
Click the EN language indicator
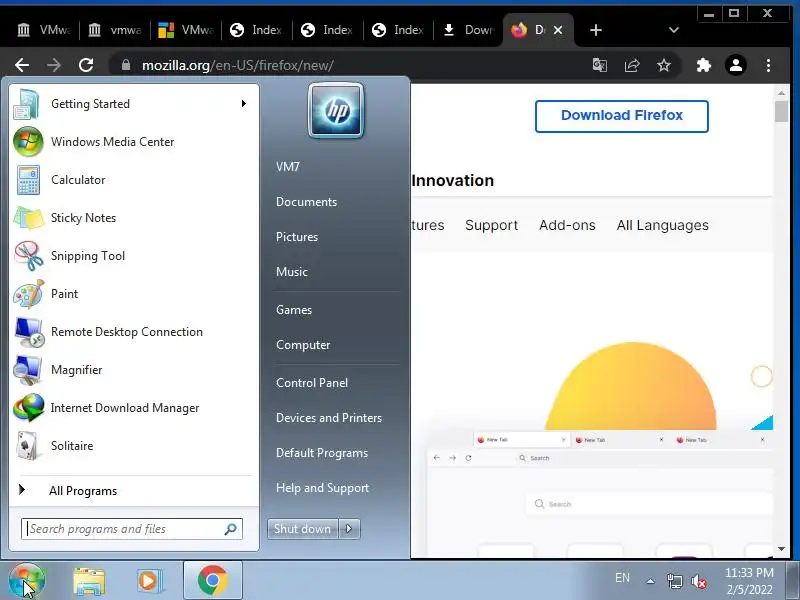click(622, 578)
